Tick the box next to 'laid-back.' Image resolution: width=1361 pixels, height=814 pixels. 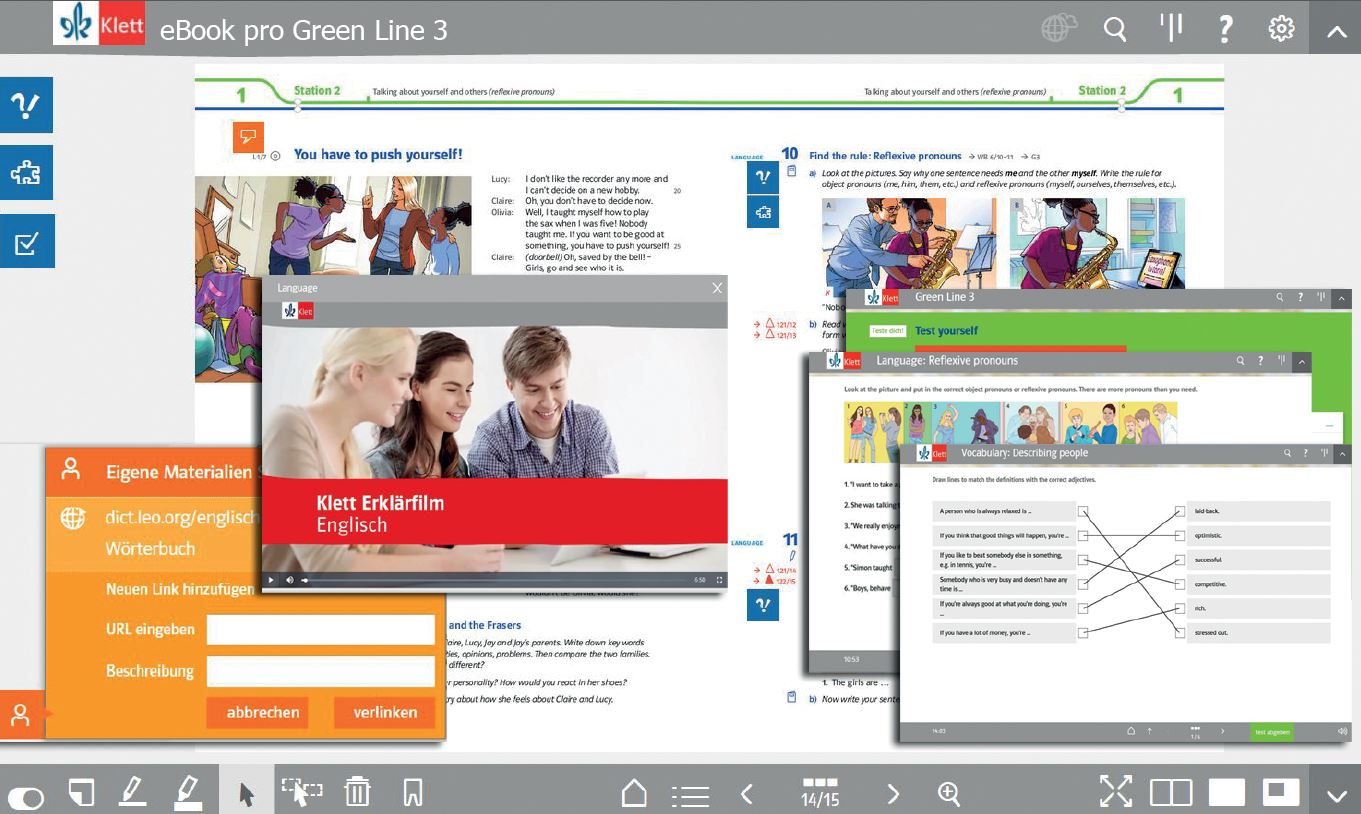click(1180, 511)
